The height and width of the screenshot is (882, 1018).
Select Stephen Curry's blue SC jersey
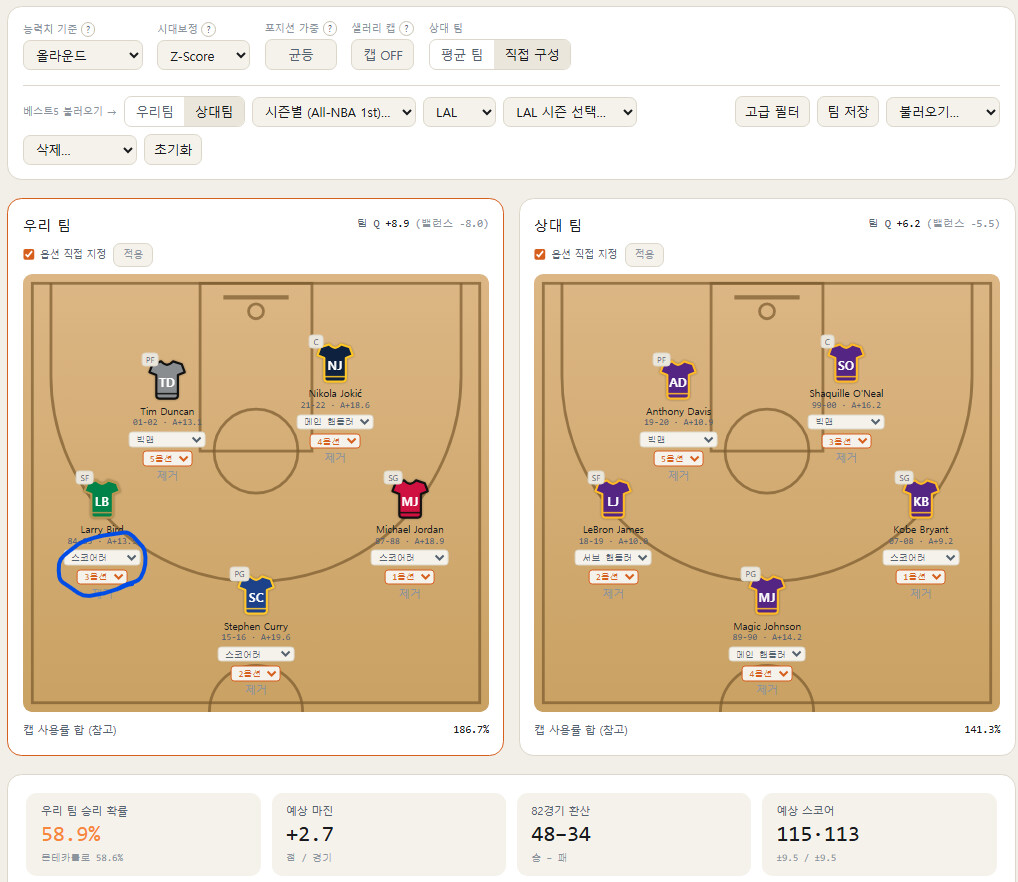256,596
